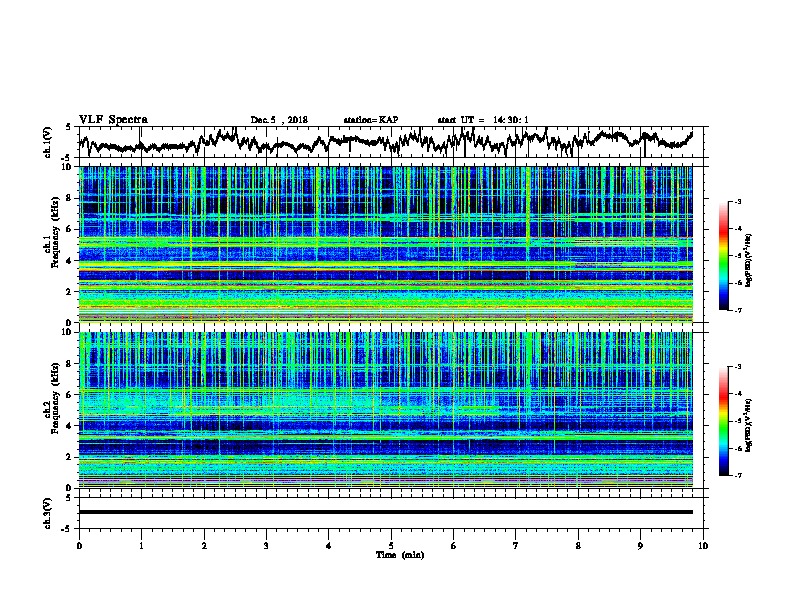The height and width of the screenshot is (612, 792).
Task: Select the "start UT = 14:30: 1" text
Action: [483, 120]
